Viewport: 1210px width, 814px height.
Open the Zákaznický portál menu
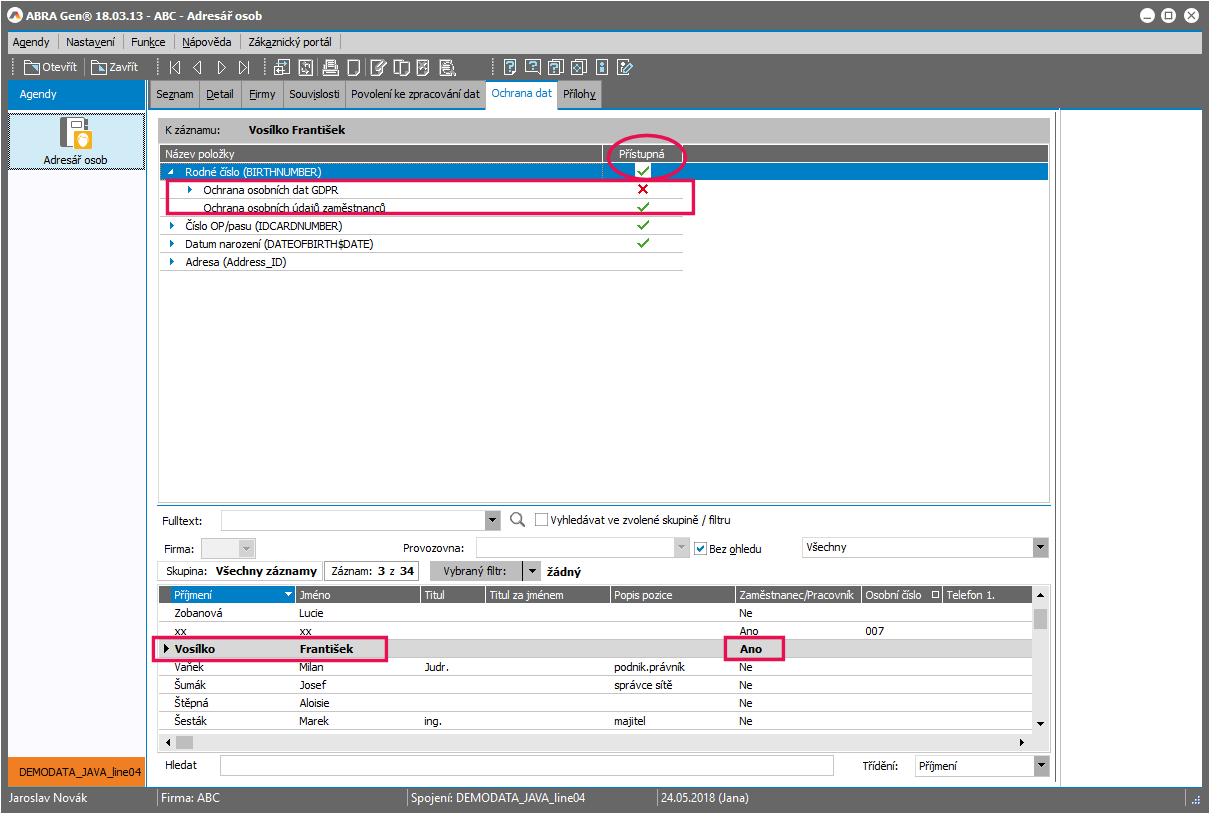pos(290,42)
